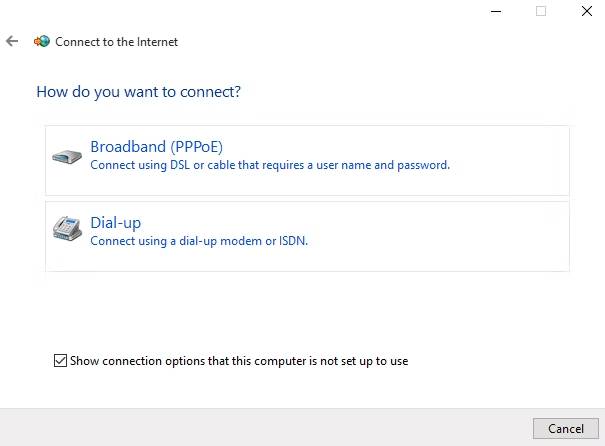This screenshot has width=605, height=446.
Task: Uncheck Show connection options checkbox
Action: [60, 360]
